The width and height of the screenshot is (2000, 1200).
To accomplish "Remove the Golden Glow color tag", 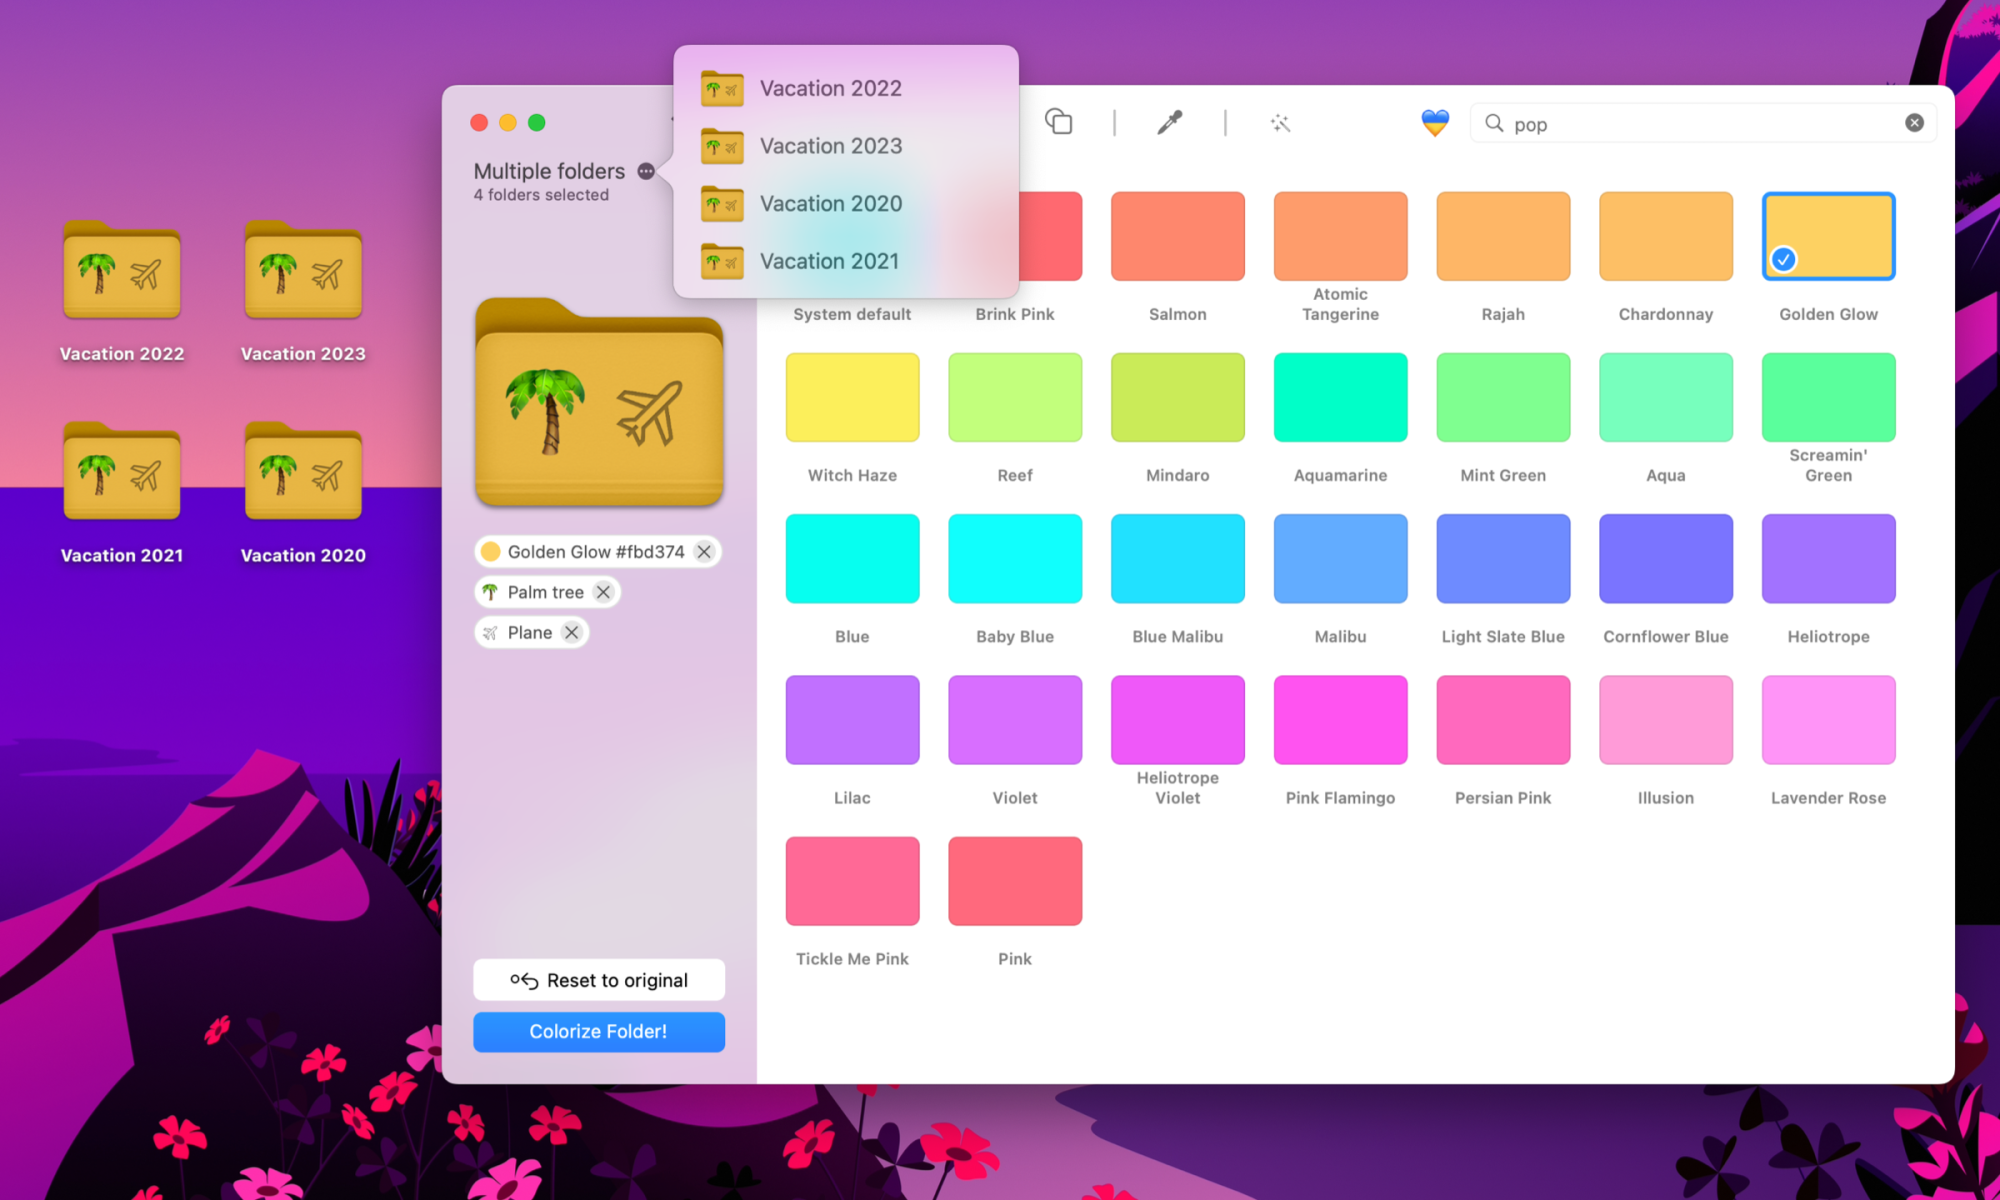I will pyautogui.click(x=704, y=552).
